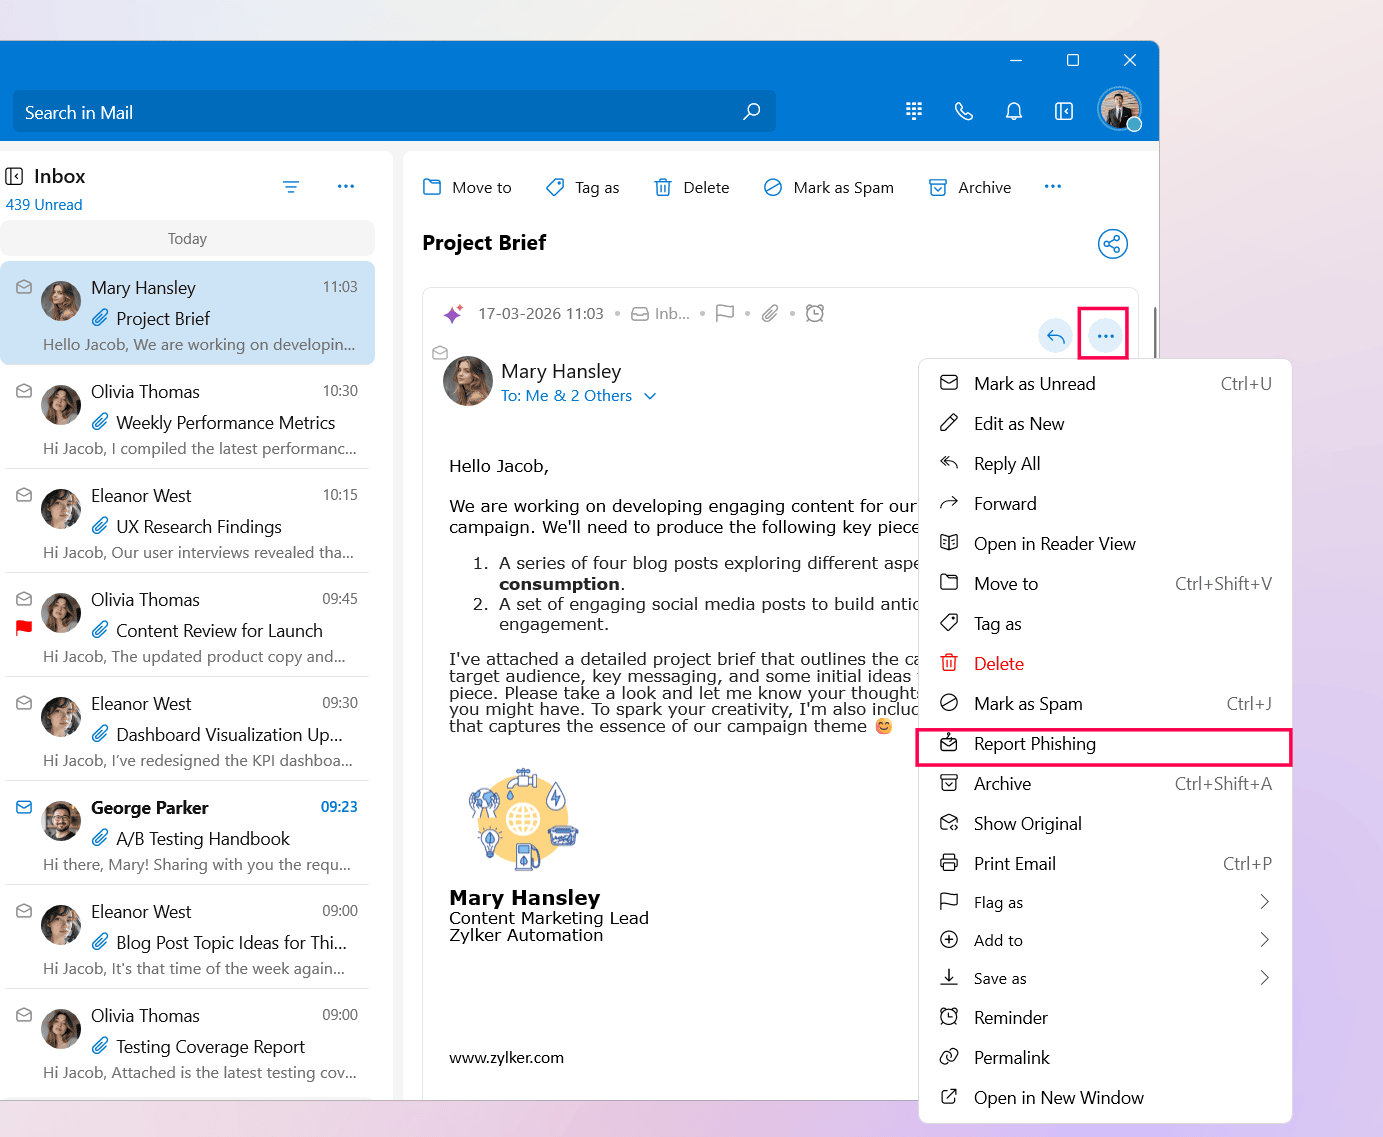Choose Open in Reader View

click(x=1054, y=544)
